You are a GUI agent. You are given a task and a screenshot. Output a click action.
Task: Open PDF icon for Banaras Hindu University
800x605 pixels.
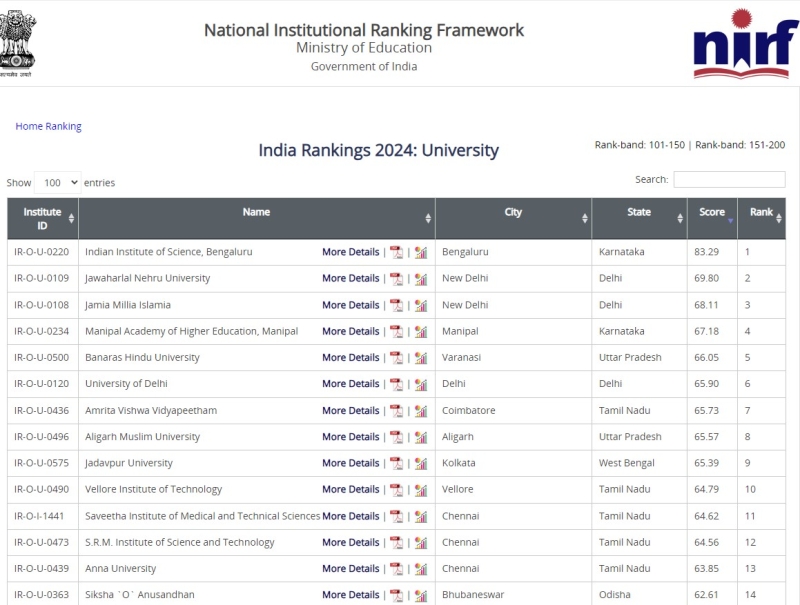pyautogui.click(x=396, y=358)
